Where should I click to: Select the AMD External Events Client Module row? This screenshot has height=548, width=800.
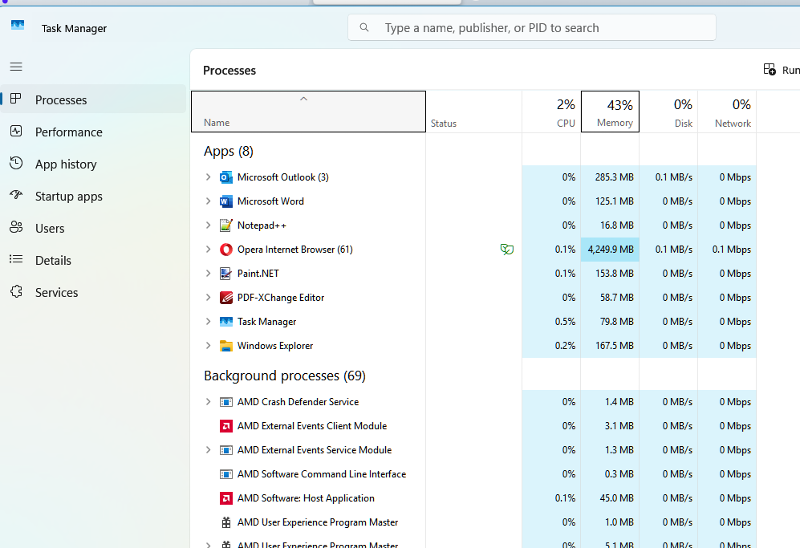click(x=473, y=426)
